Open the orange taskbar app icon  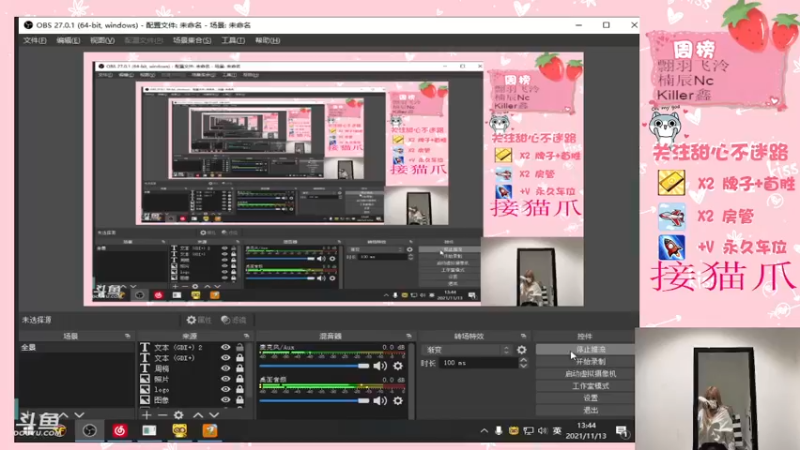pos(210,431)
